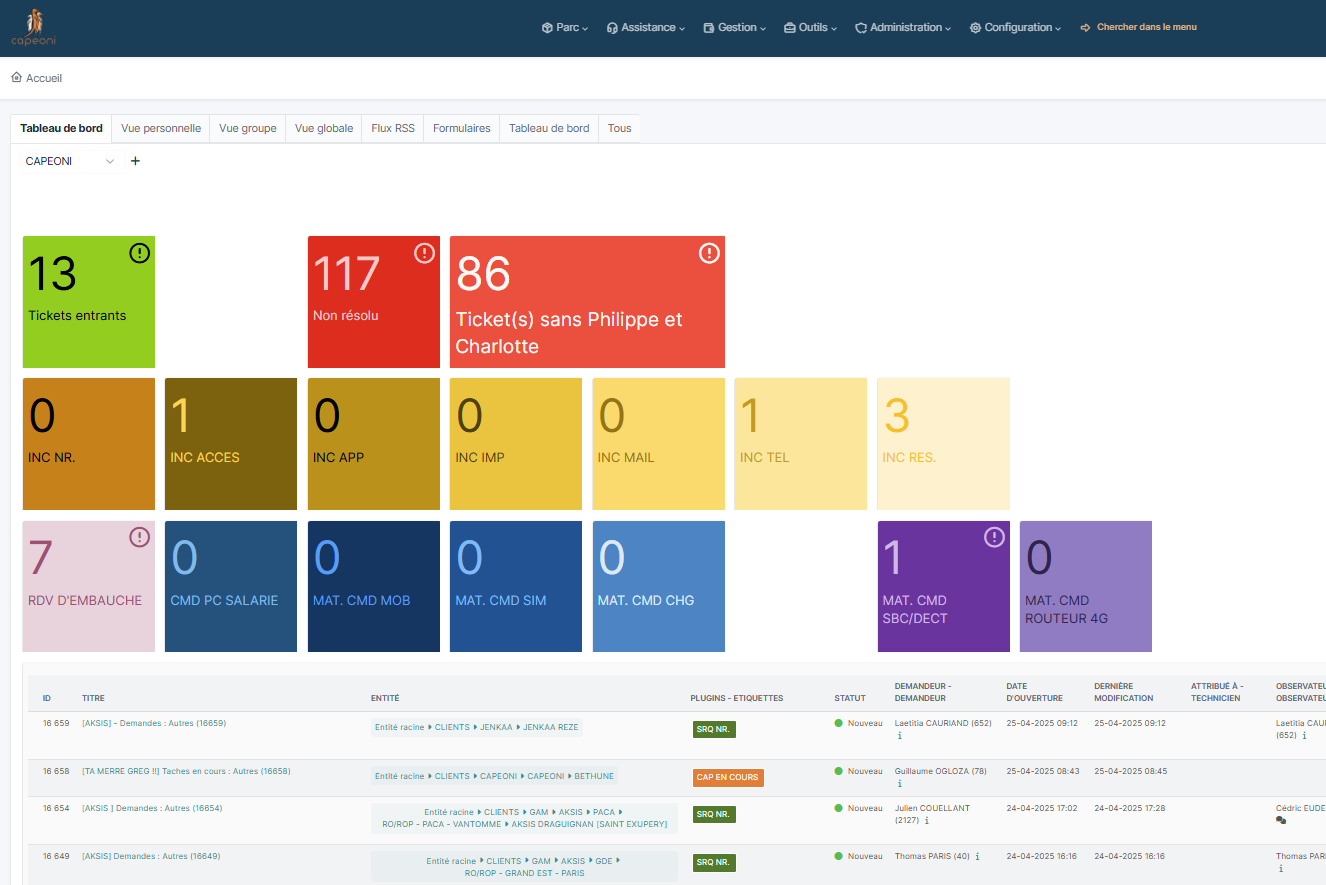The image size is (1326, 885).
Task: Open ticket [AKSIS] Demandes : Autres (16649)
Action: point(151,856)
